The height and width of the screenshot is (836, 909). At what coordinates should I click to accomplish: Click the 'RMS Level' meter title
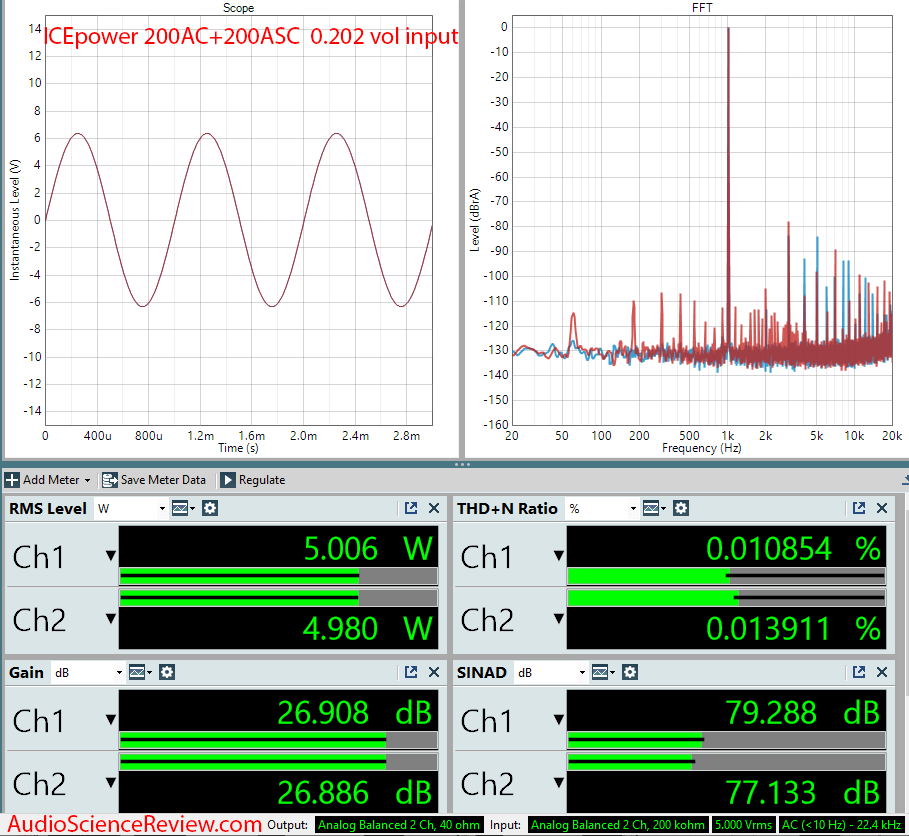tap(48, 508)
